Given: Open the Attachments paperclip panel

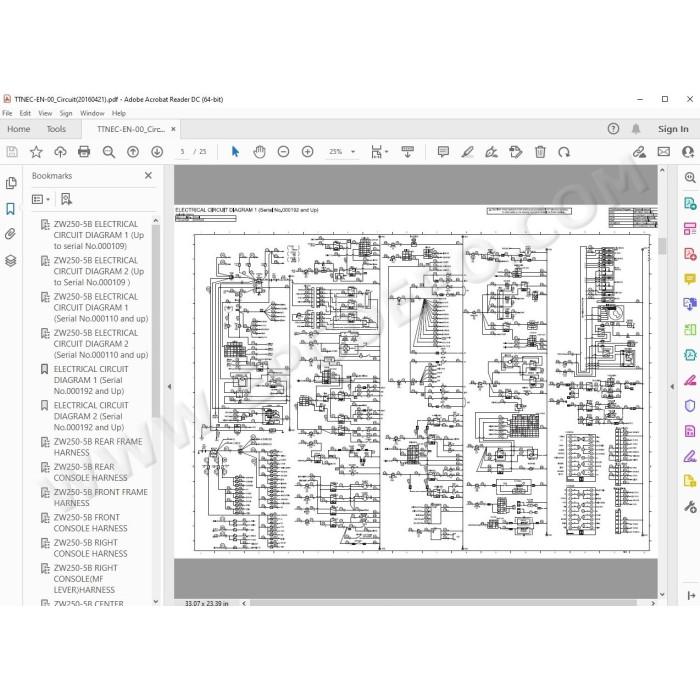Looking at the screenshot, I should click(11, 234).
